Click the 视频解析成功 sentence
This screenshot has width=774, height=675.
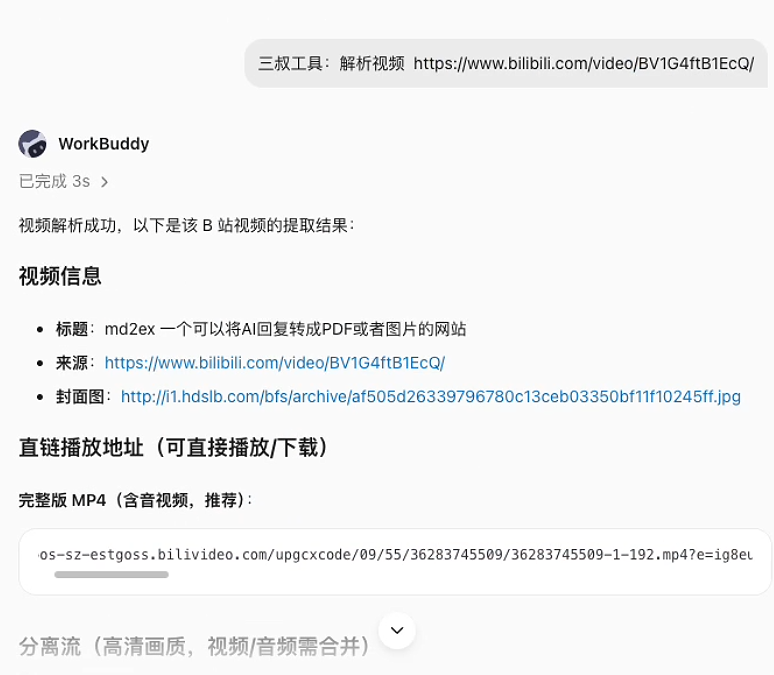(x=187, y=225)
